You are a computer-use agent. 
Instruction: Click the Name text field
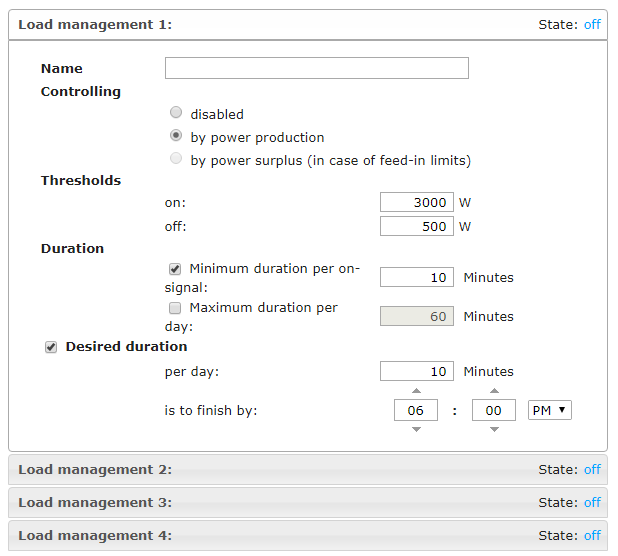point(316,68)
